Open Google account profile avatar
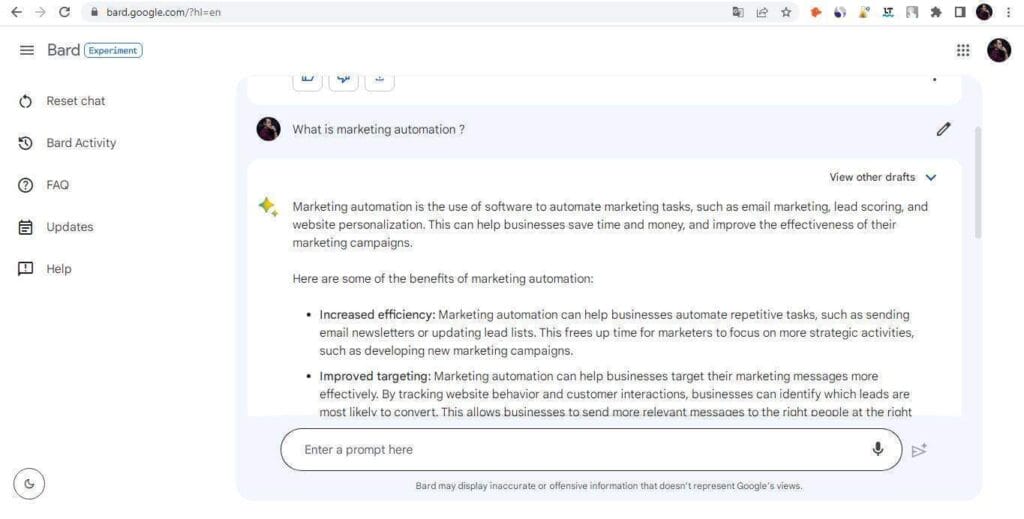The image size is (1024, 519). click(999, 50)
